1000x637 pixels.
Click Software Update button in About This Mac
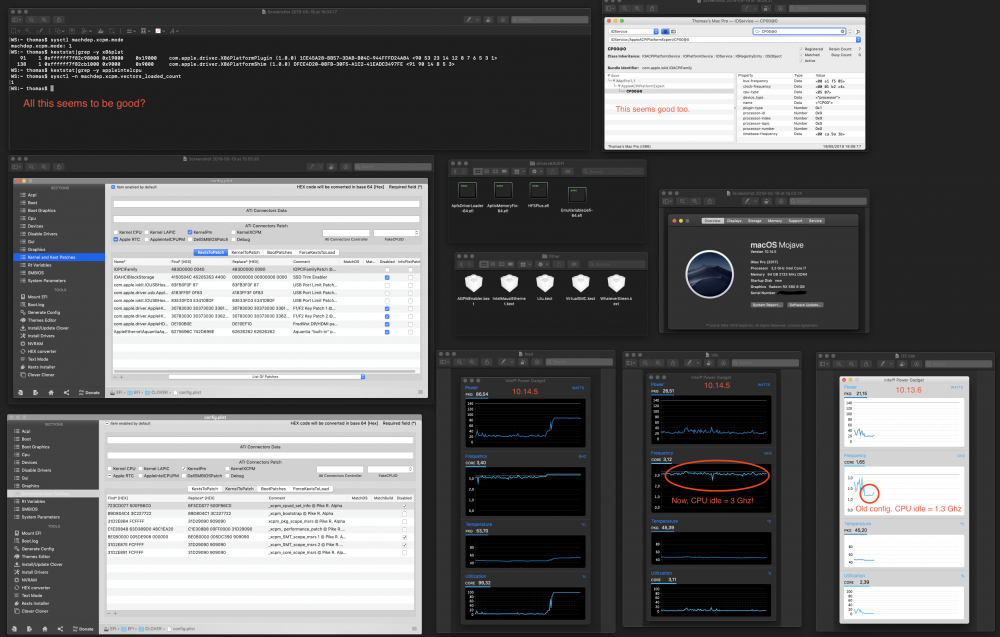[x=805, y=305]
